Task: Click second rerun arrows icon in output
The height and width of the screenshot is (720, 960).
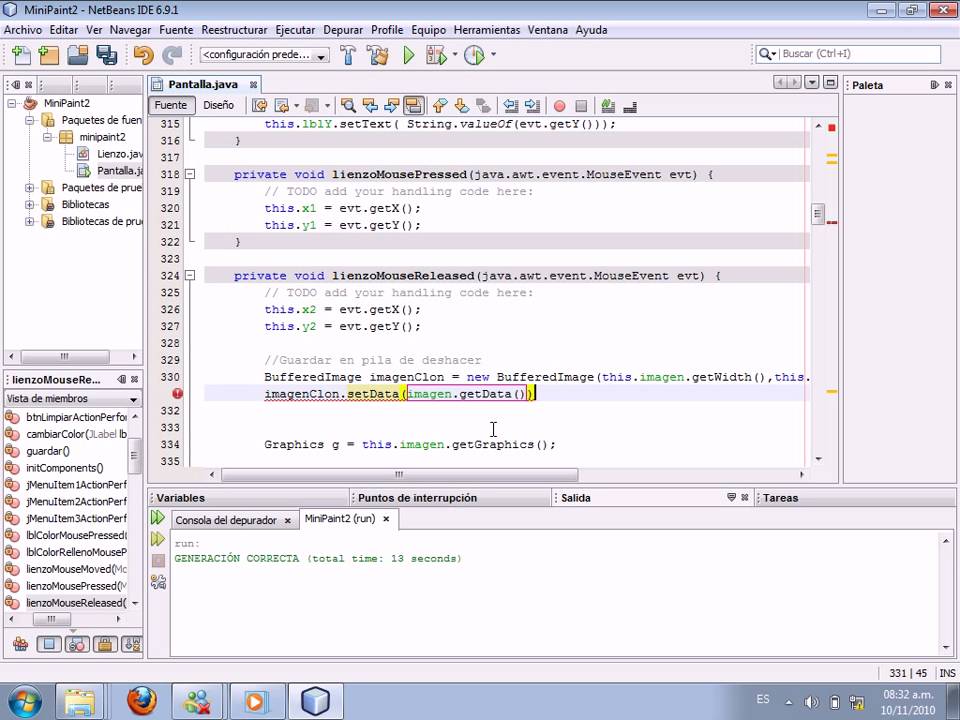Action: tap(158, 539)
